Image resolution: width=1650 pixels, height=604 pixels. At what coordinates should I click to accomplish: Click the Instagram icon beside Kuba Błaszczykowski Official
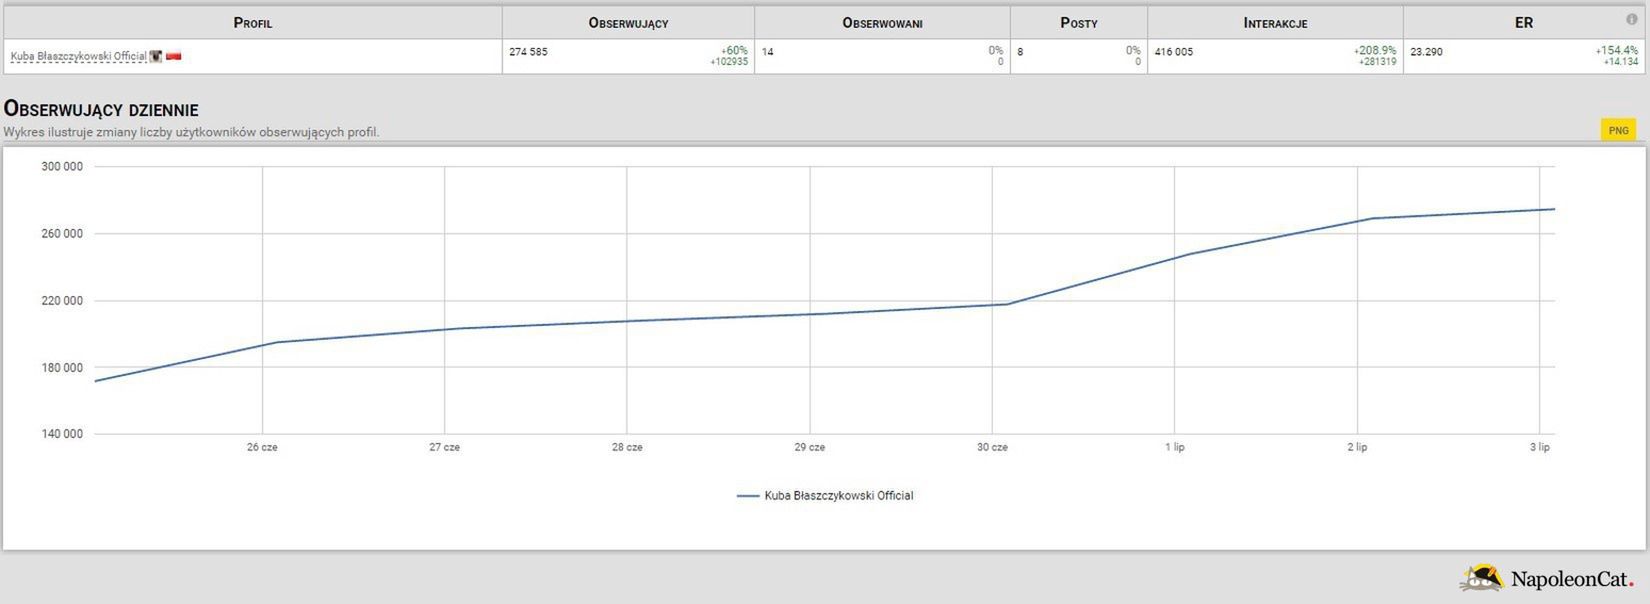(x=156, y=57)
